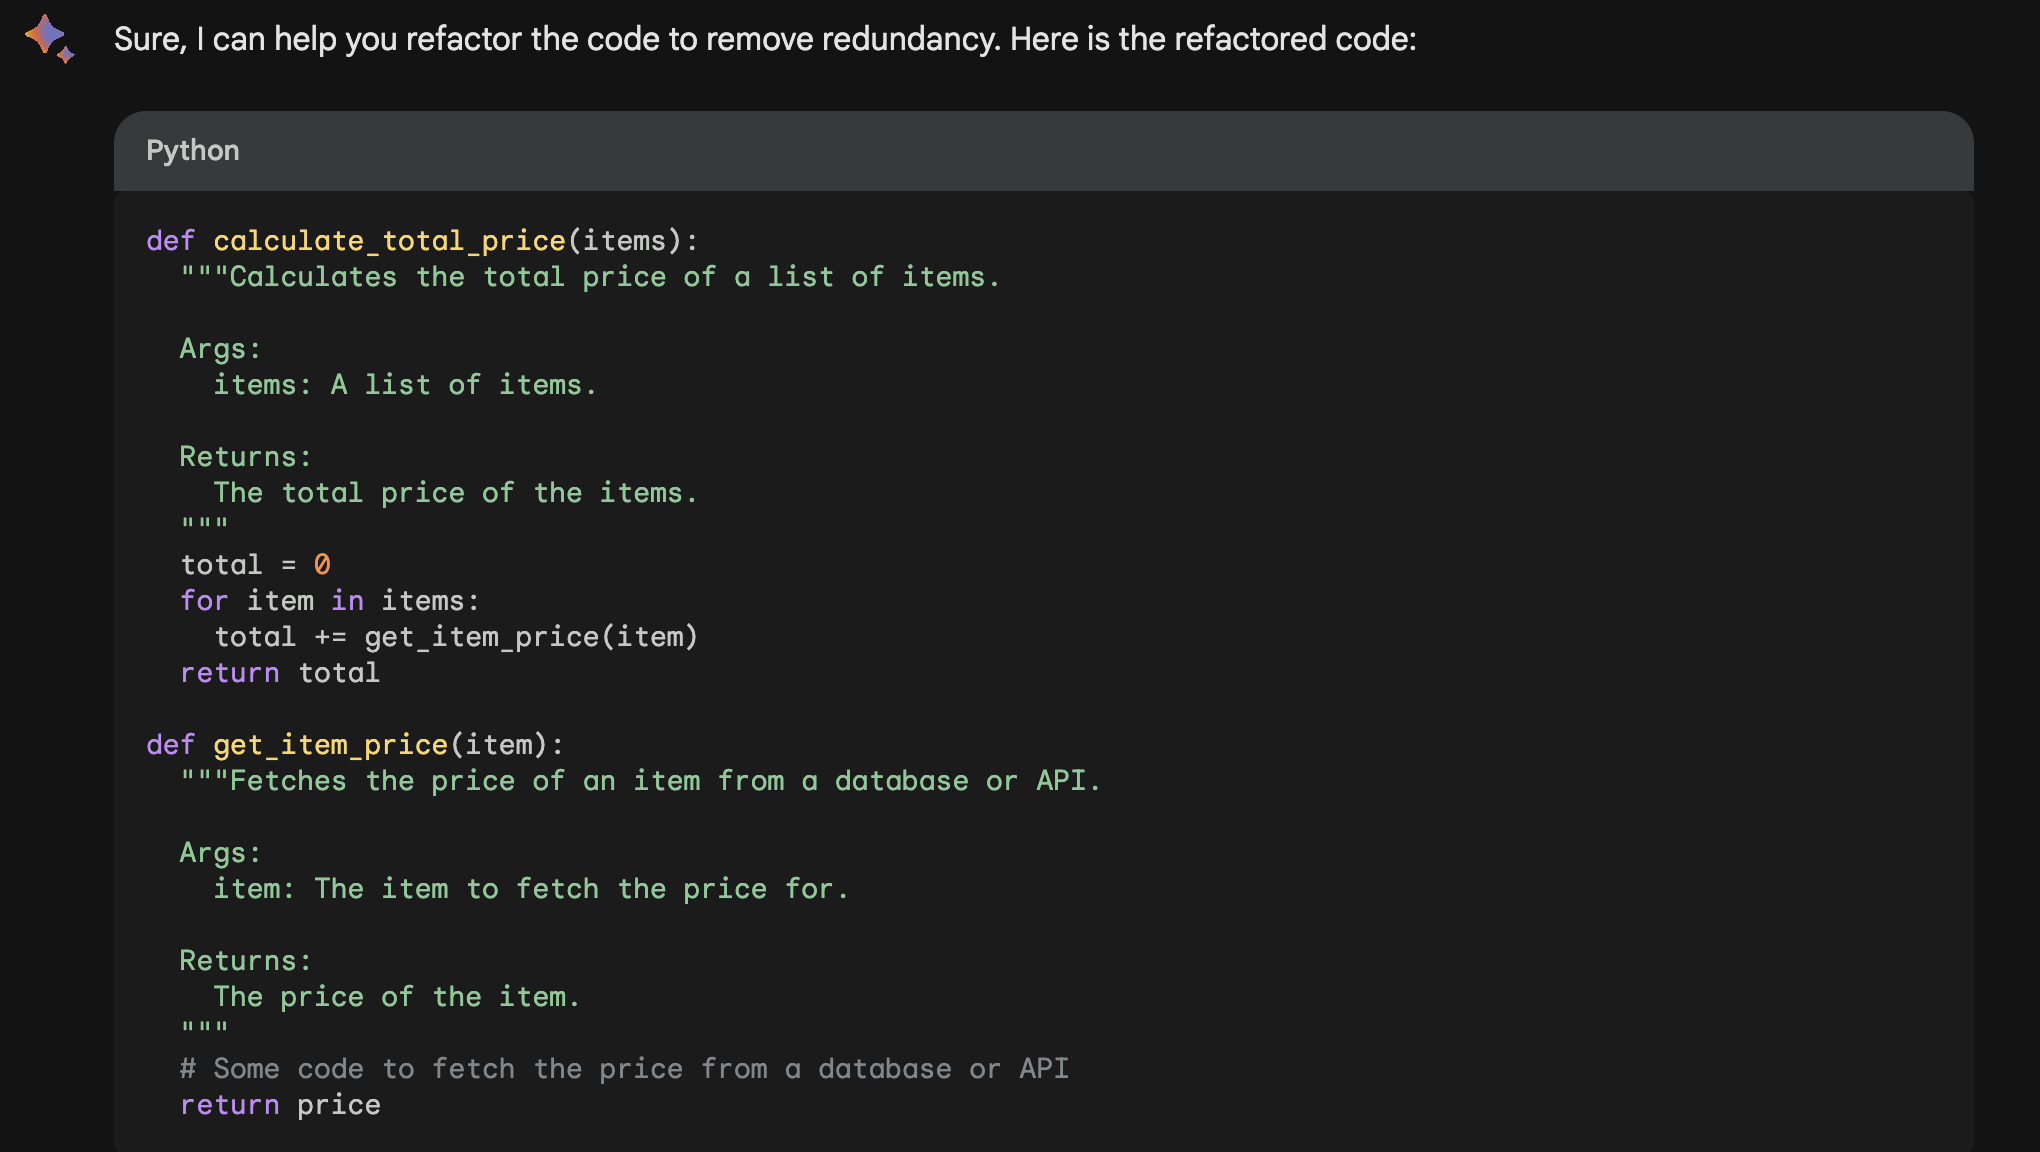Click the 'in' keyword of the loop
This screenshot has width=2040, height=1152.
pyautogui.click(x=347, y=601)
